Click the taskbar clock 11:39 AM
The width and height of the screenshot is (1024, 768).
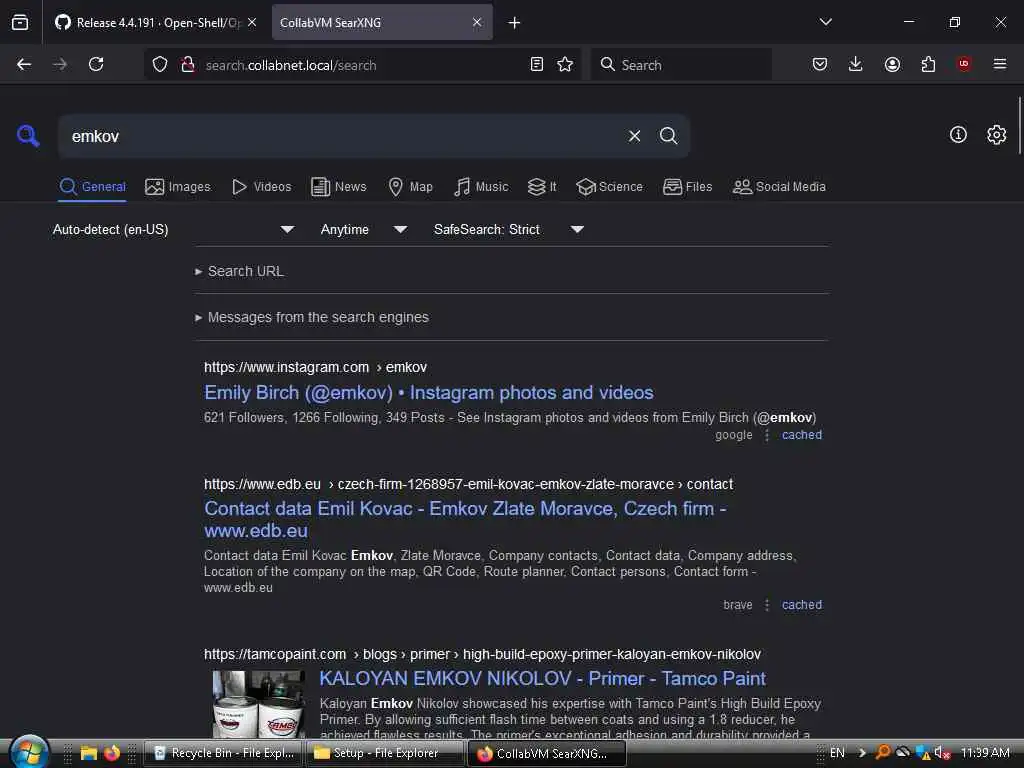click(985, 753)
